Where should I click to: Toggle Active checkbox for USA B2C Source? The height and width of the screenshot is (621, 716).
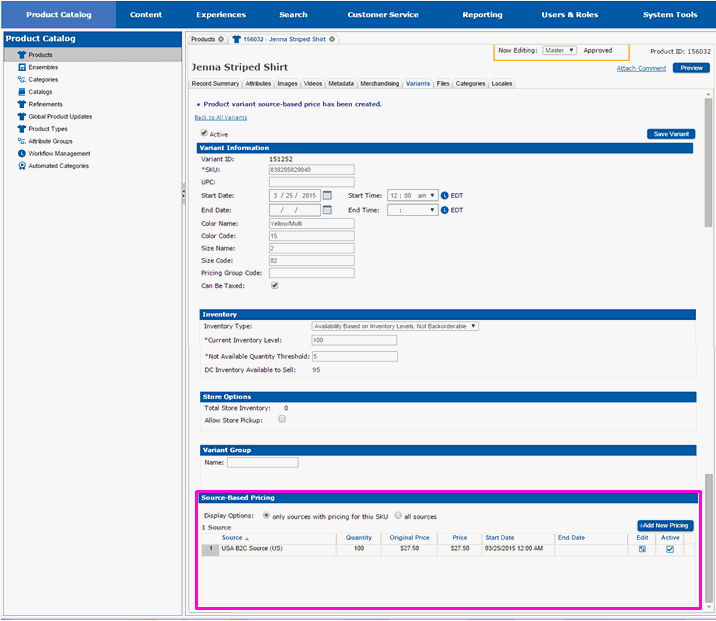click(670, 549)
